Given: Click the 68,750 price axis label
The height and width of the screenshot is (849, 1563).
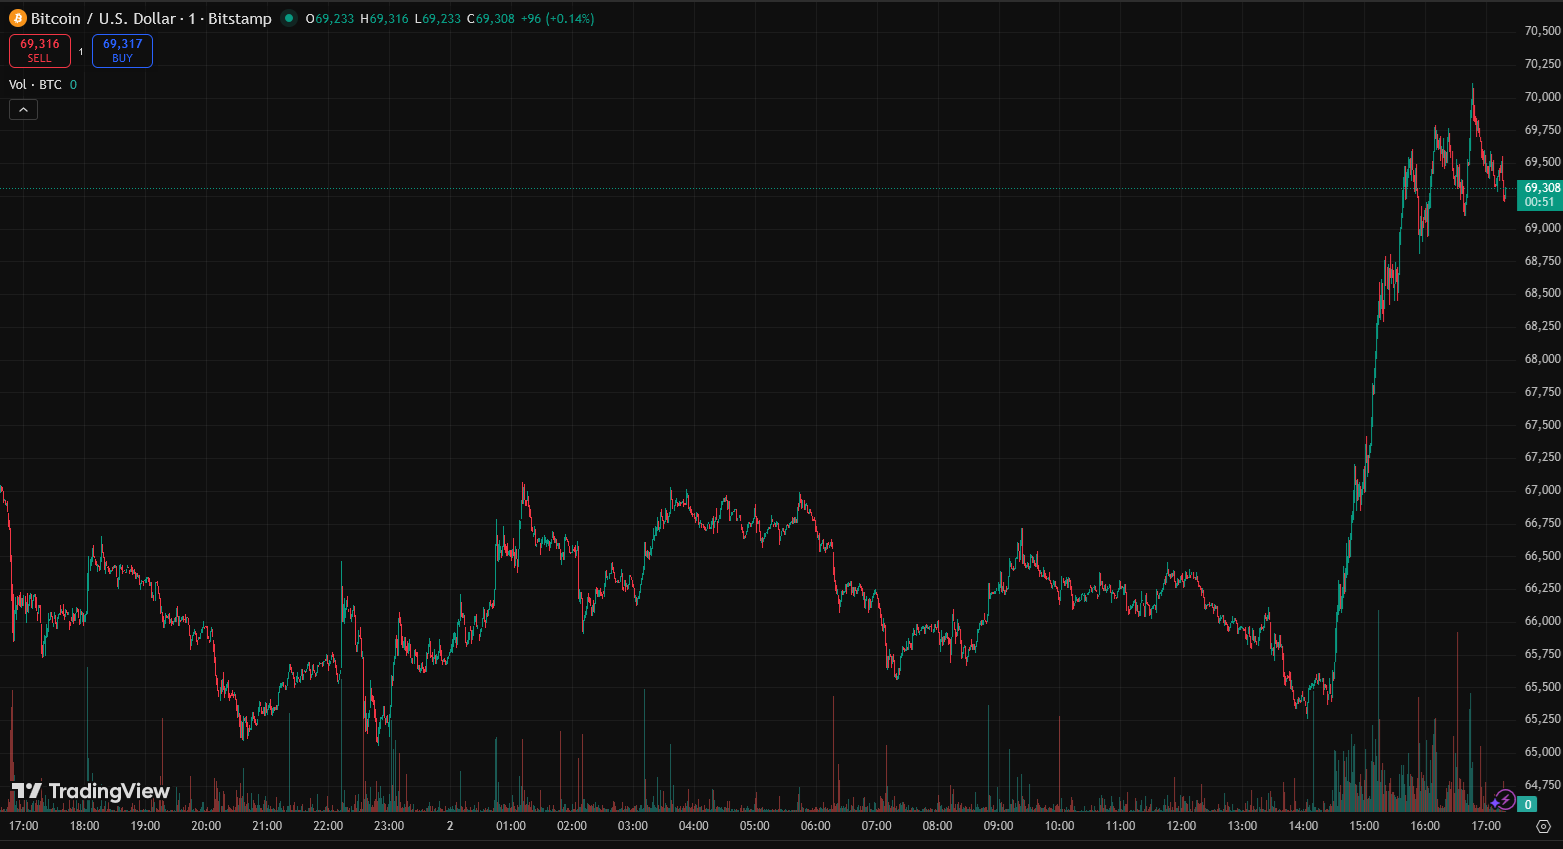Looking at the screenshot, I should pos(1542,261).
